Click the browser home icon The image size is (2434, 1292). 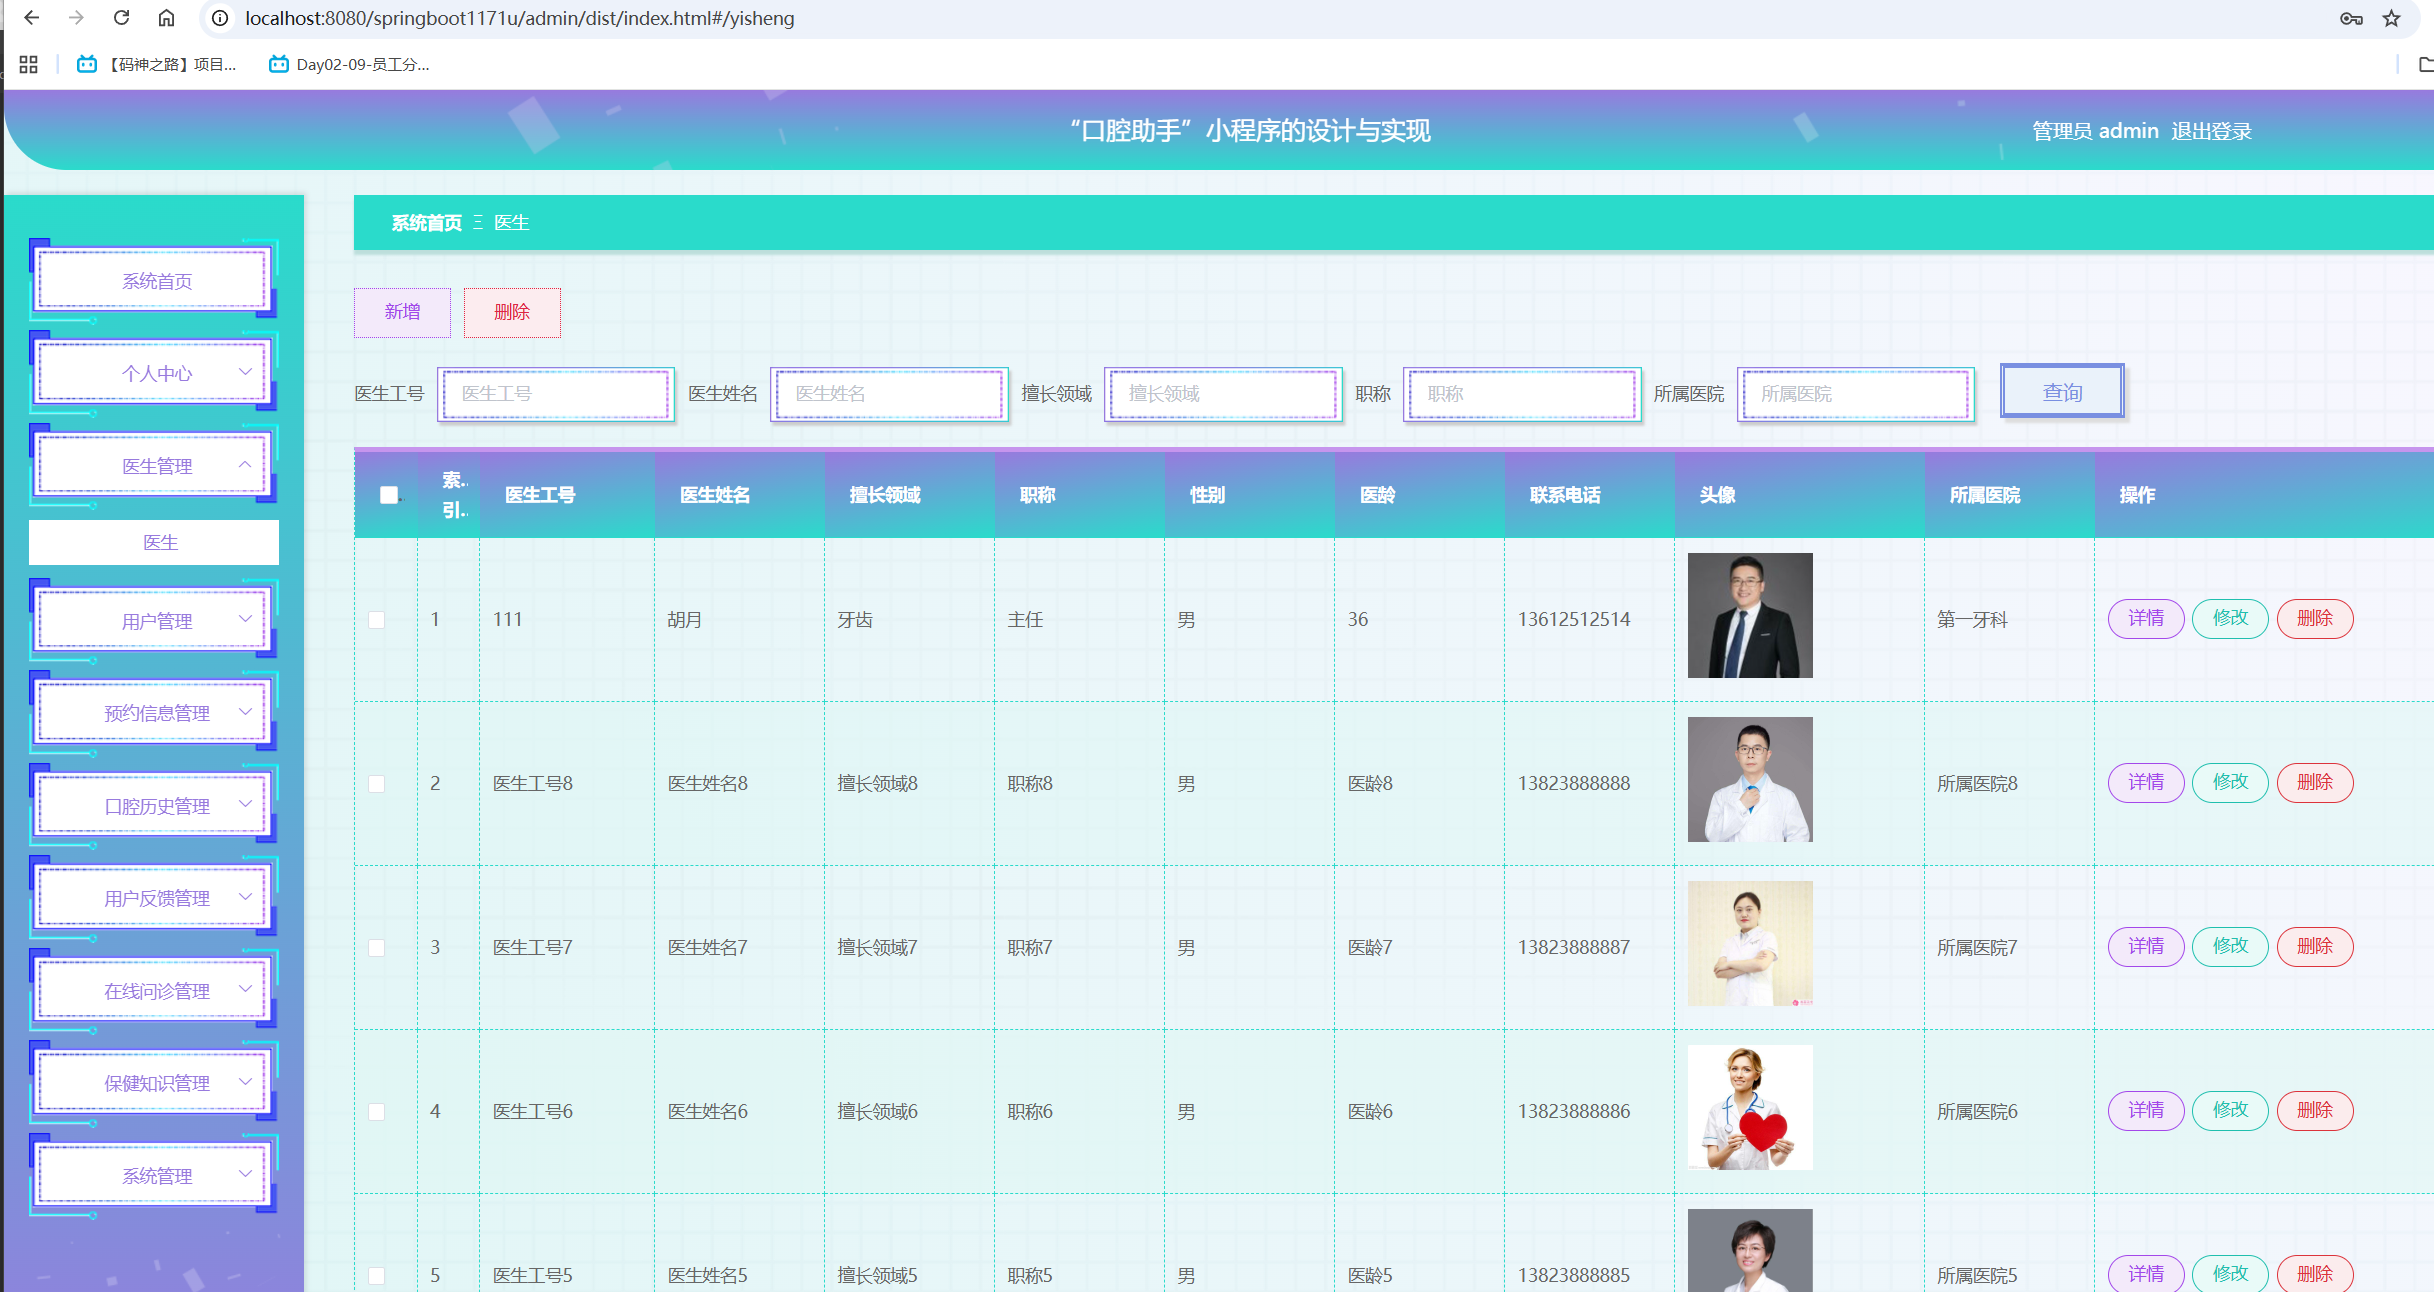tap(167, 18)
